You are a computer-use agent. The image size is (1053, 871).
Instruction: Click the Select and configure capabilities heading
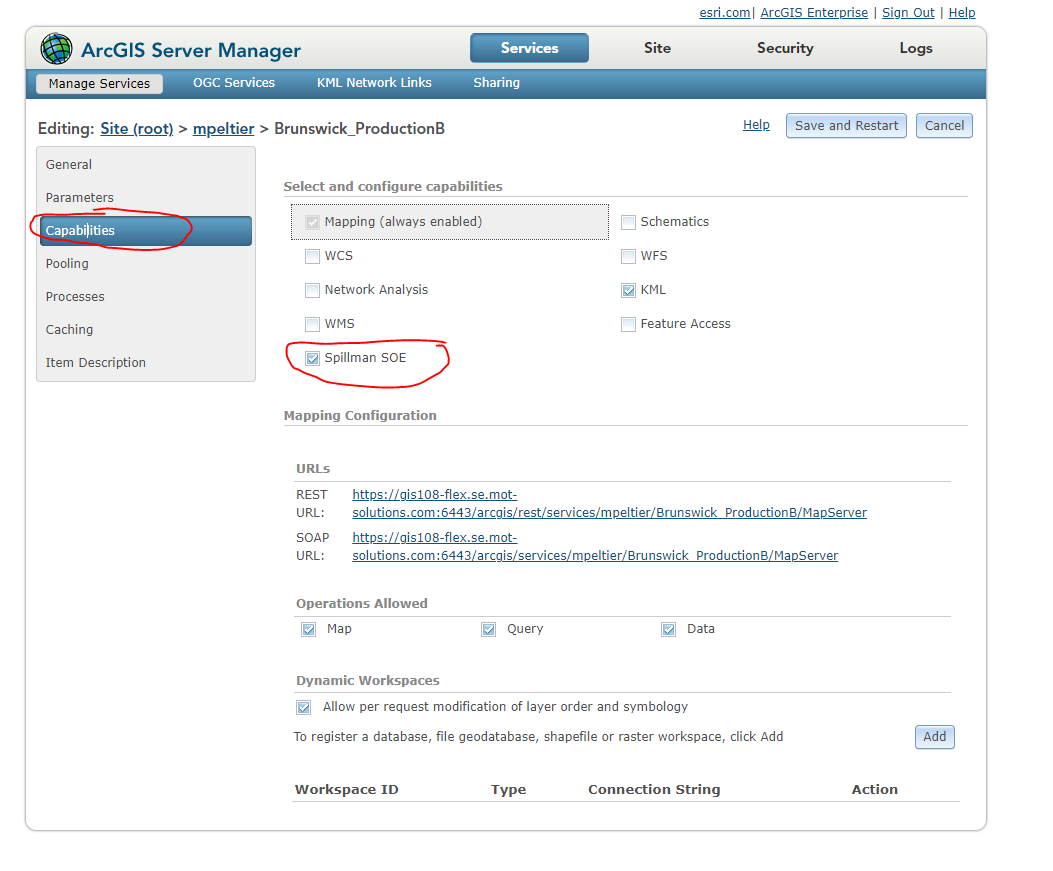pyautogui.click(x=393, y=187)
